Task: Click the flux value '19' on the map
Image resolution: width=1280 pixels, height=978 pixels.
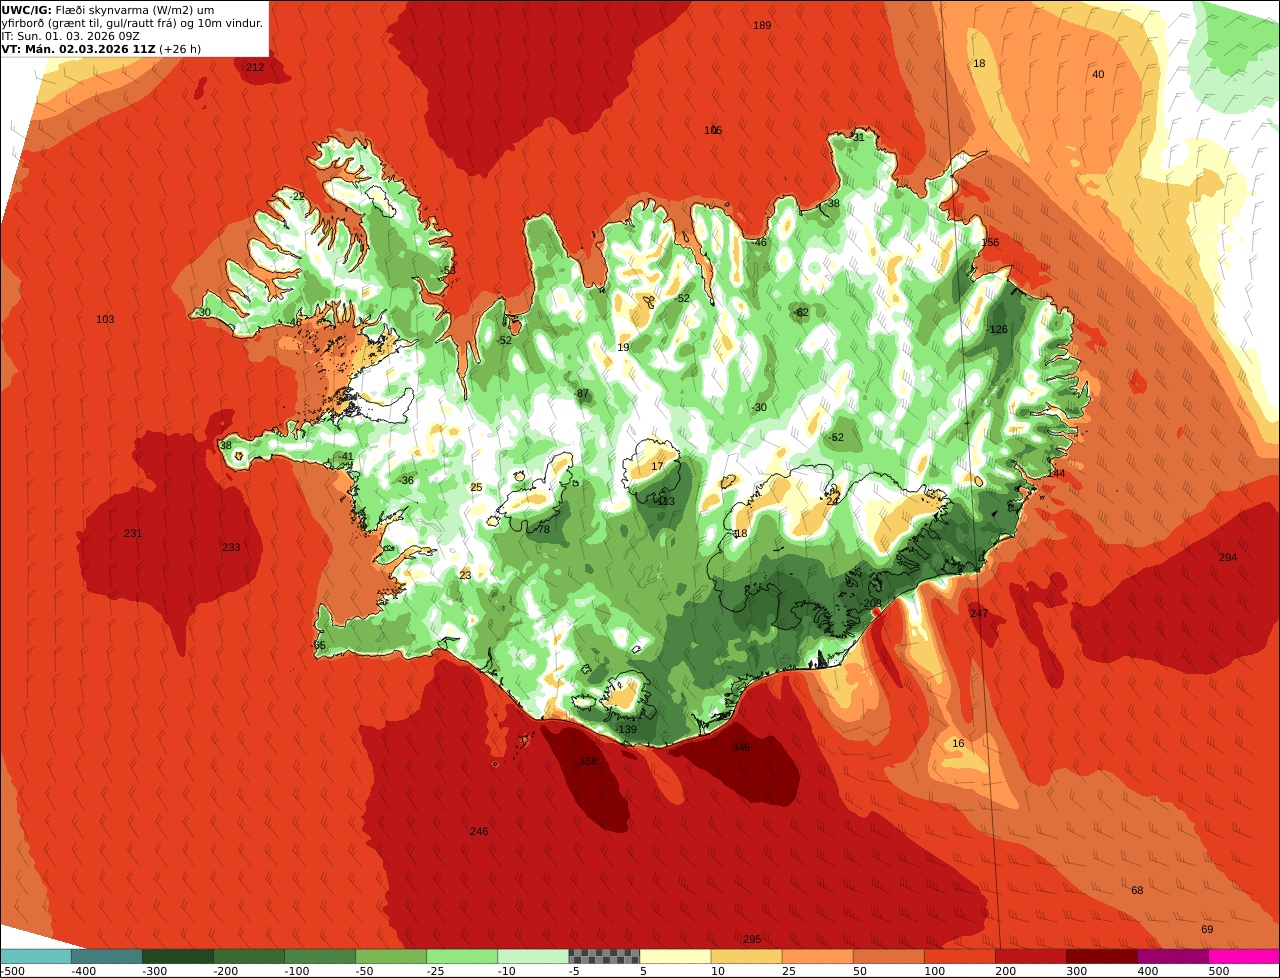Action: coord(623,347)
